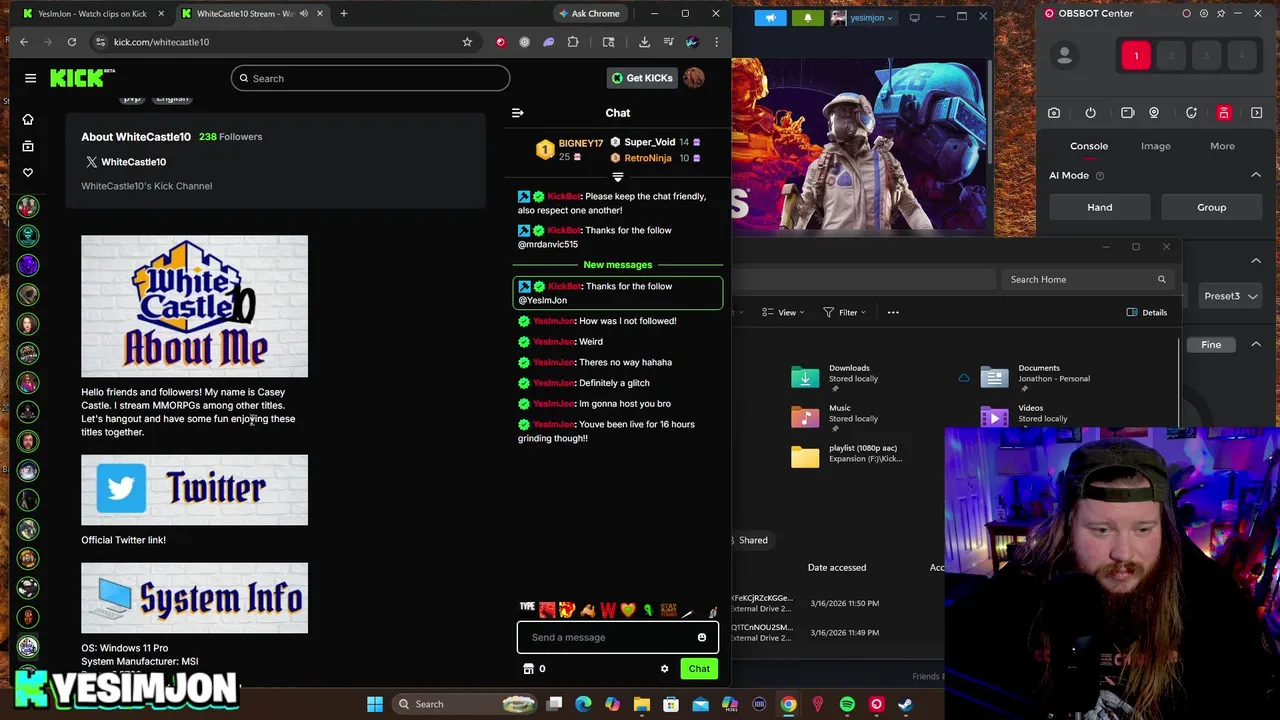Screen dimensions: 1280x720
Task: Open Steam from the taskbar
Action: point(905,704)
